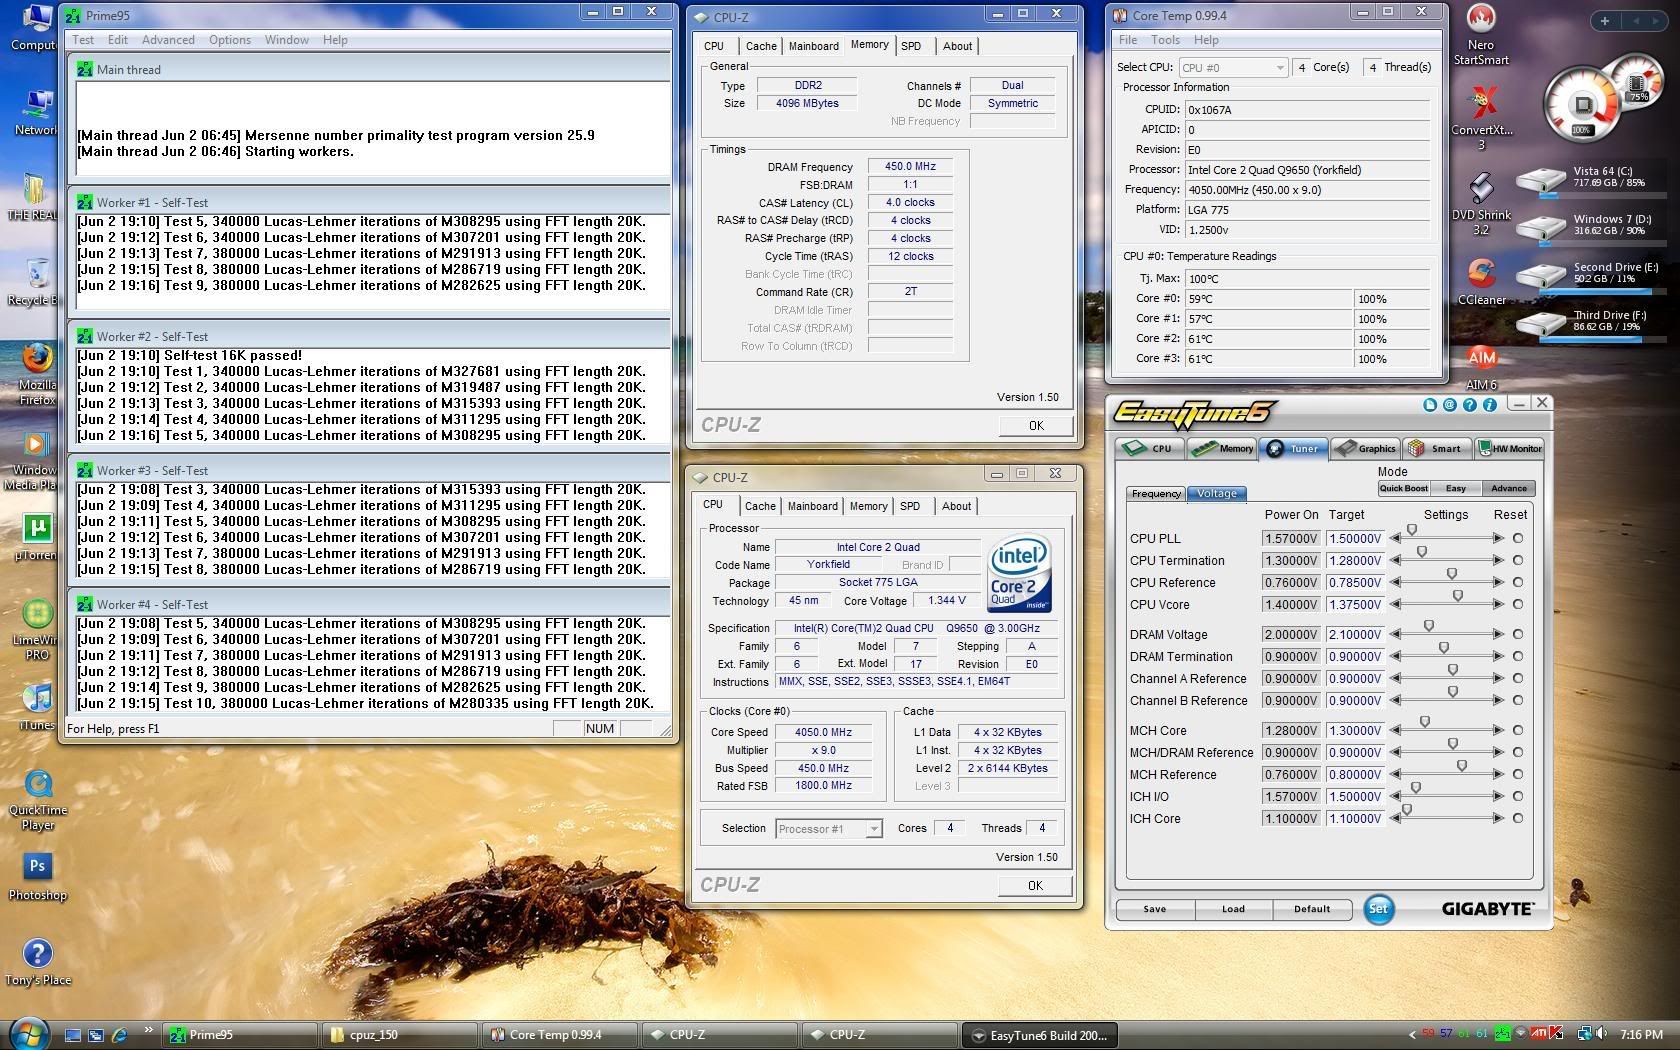
Task: Click the Windows 7 (D:) drive gadget
Action: (x=1588, y=226)
